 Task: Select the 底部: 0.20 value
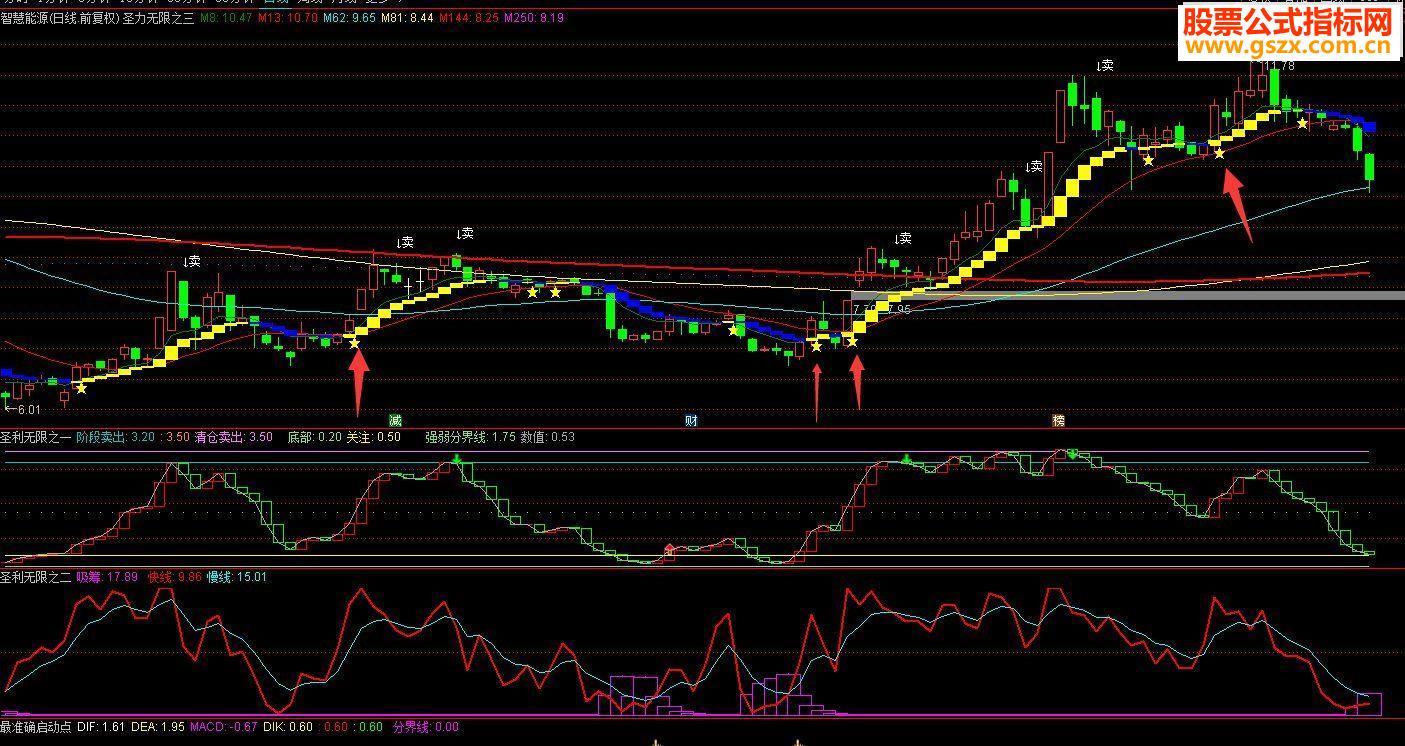point(314,436)
